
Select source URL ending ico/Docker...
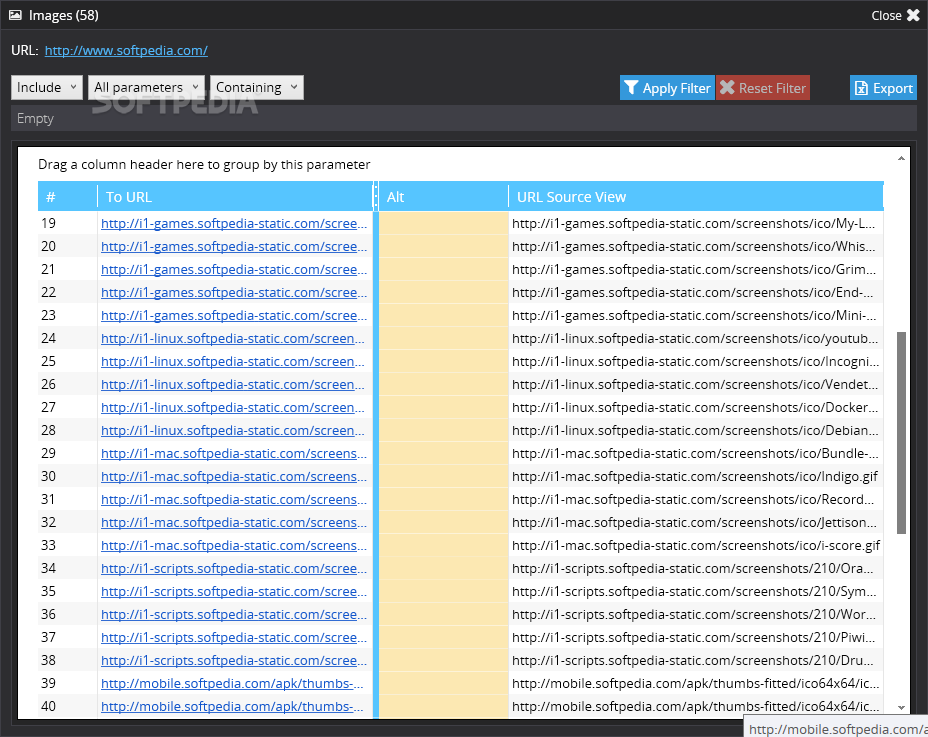[695, 408]
